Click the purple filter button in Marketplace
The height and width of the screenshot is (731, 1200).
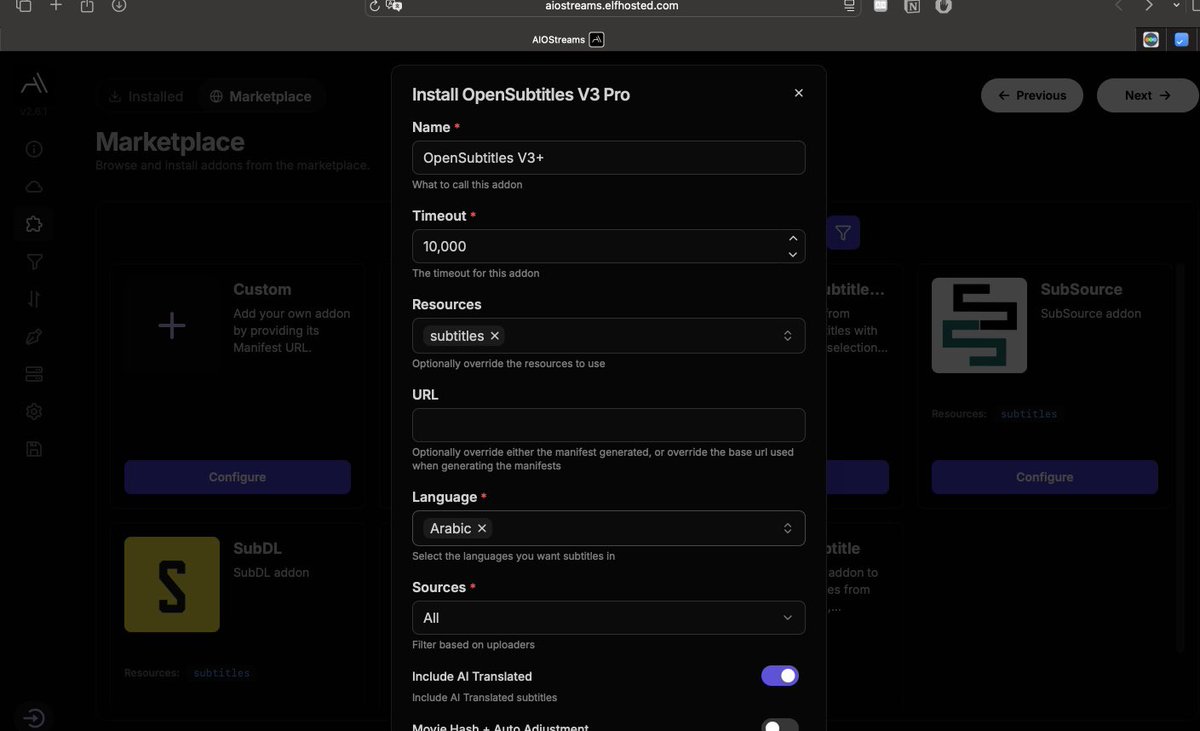click(x=843, y=232)
